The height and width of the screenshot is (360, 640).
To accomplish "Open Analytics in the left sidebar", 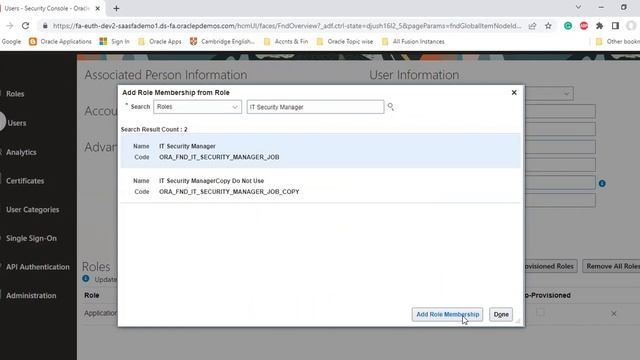I will (x=21, y=152).
